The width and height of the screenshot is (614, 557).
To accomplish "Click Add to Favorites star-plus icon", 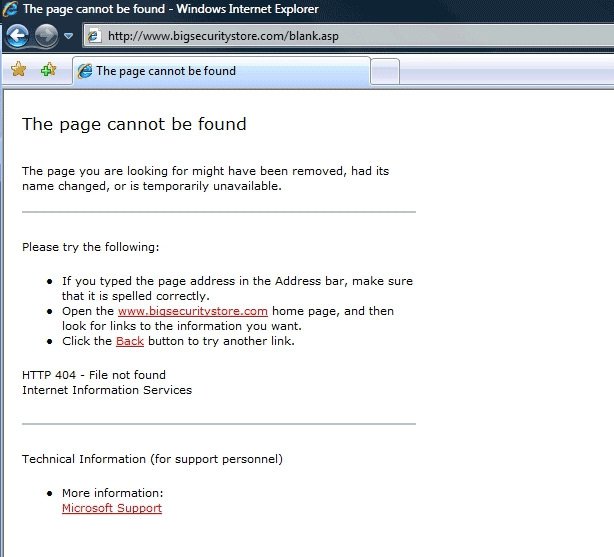I will point(48,70).
